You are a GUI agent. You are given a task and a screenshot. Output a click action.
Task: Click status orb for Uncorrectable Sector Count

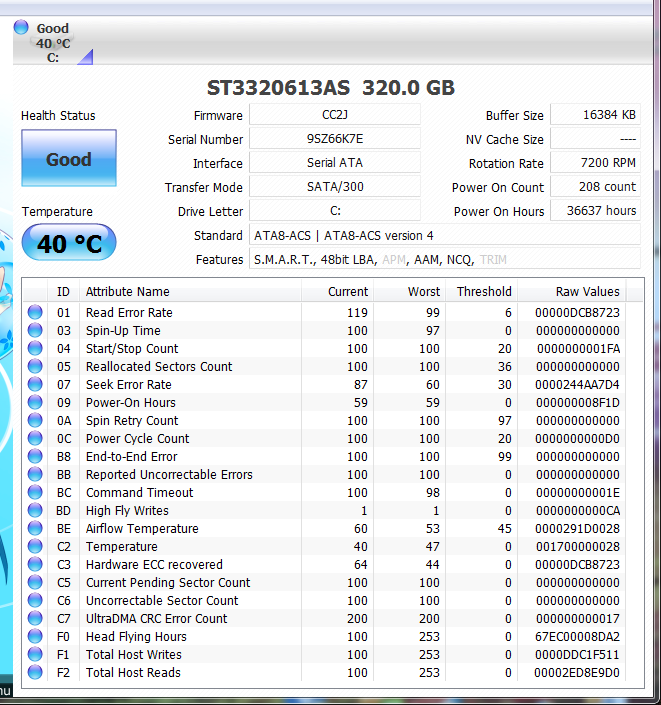tap(35, 600)
